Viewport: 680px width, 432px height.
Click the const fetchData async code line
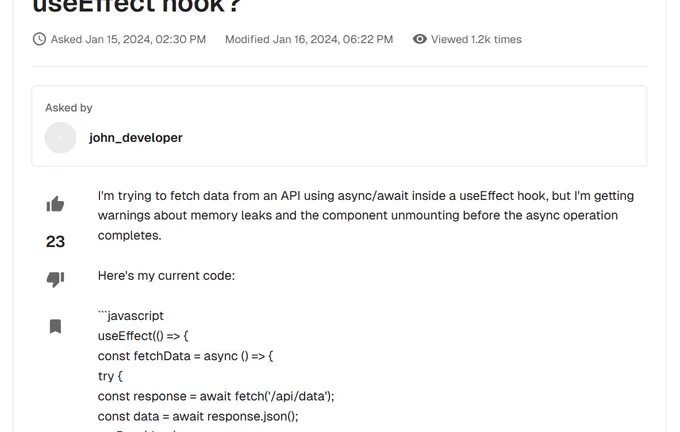click(185, 356)
